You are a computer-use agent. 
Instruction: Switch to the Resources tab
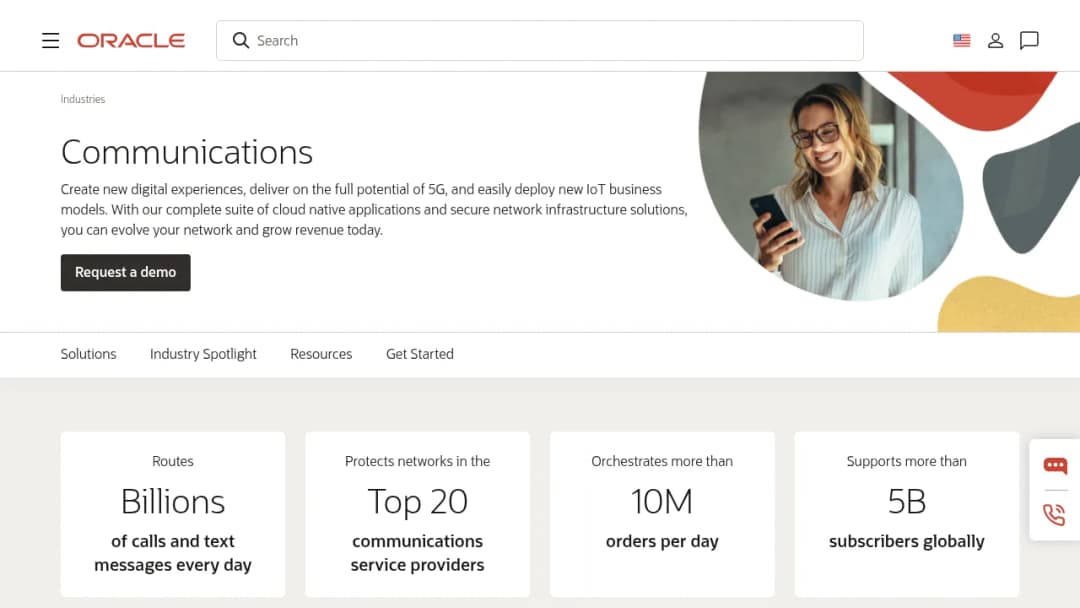(x=321, y=354)
